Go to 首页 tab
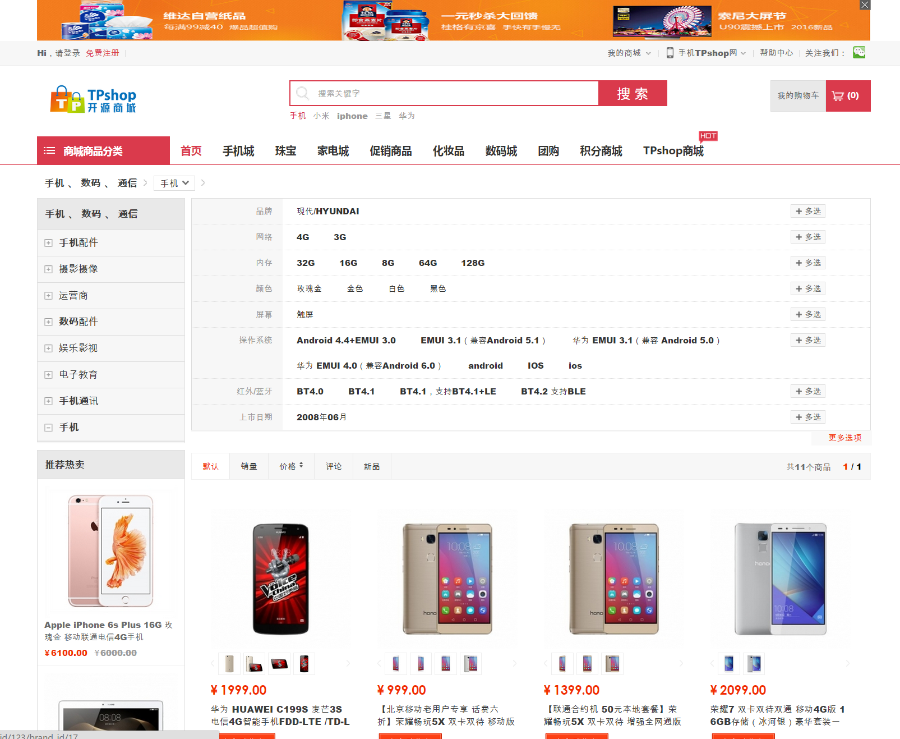The width and height of the screenshot is (900, 739). pos(191,151)
